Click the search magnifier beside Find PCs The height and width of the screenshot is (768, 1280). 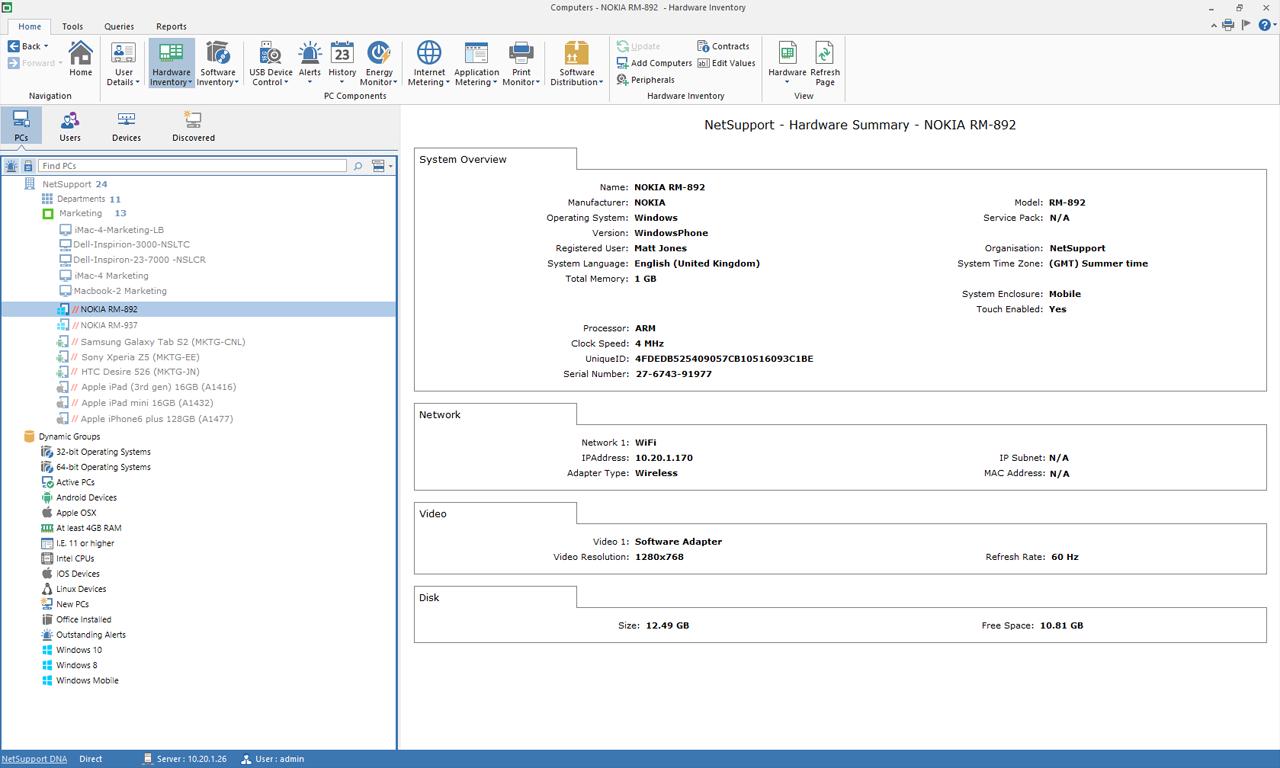point(358,166)
